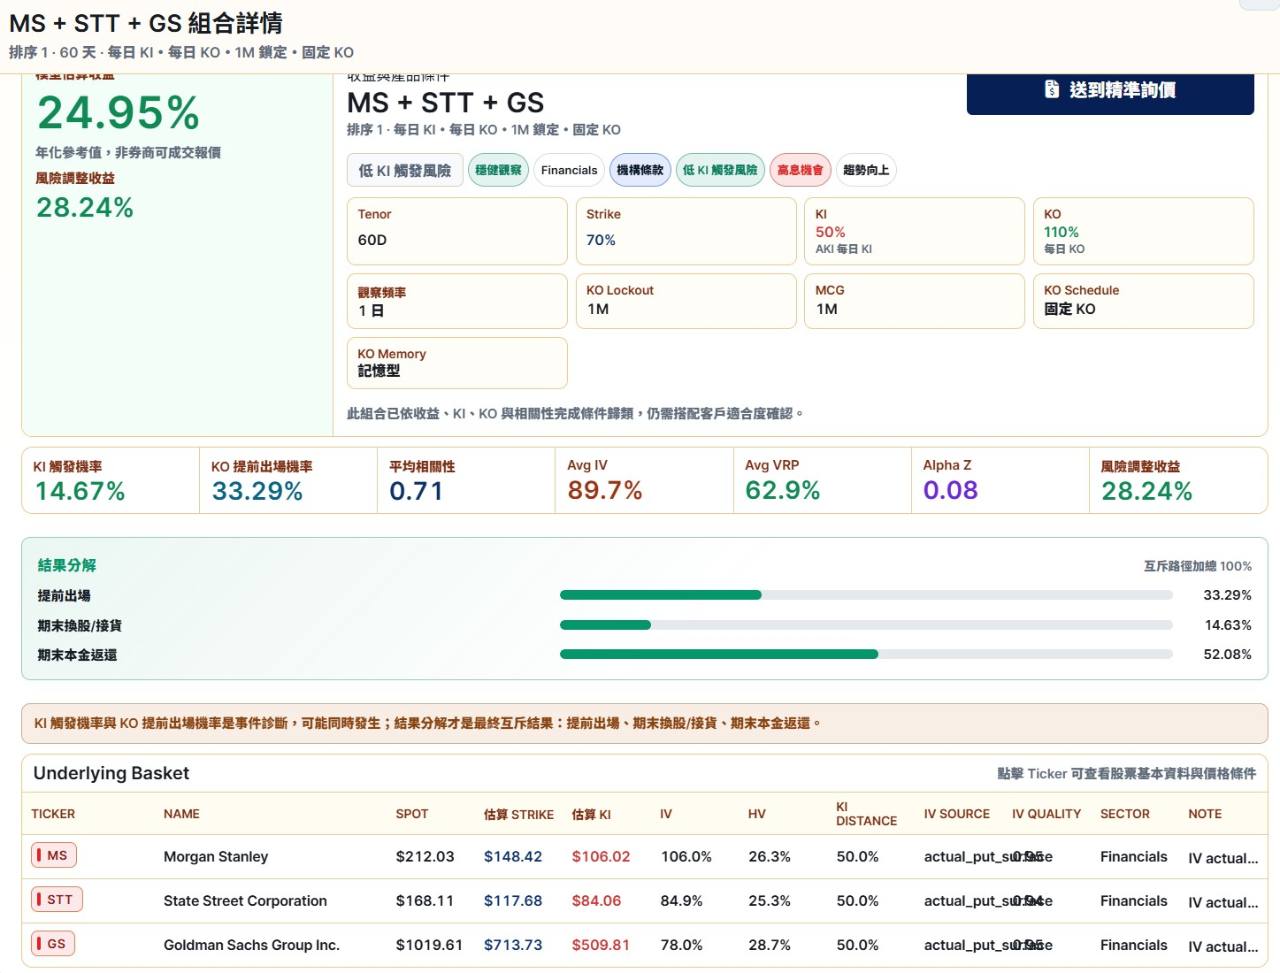Select the 趨勢向上 tag
This screenshot has width=1280, height=973.
[x=866, y=170]
